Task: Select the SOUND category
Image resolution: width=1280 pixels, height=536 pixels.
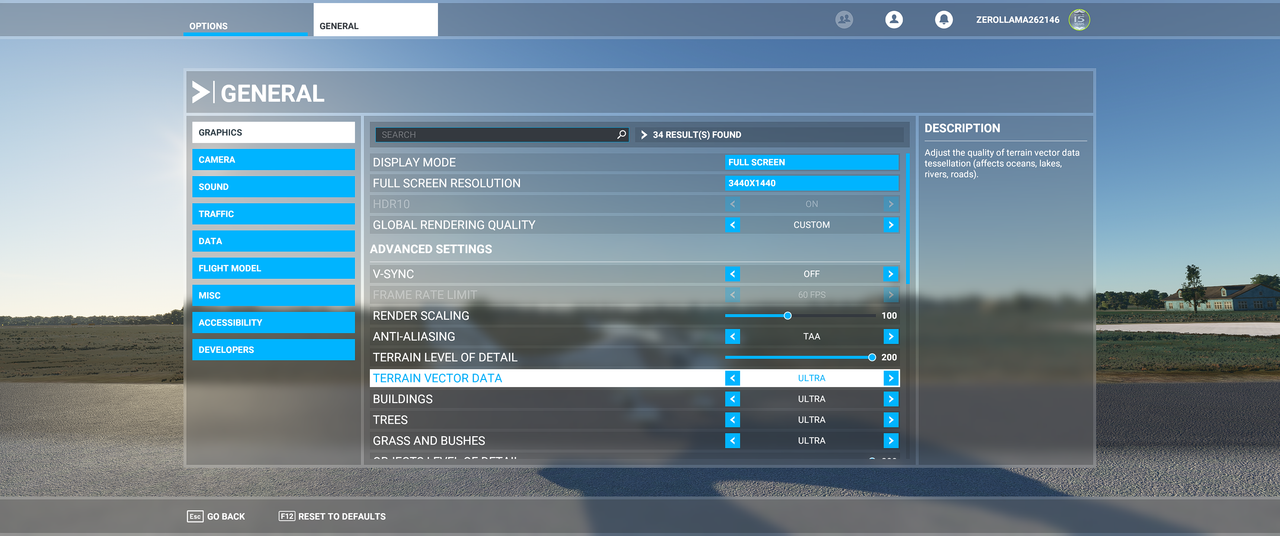Action: tap(273, 187)
